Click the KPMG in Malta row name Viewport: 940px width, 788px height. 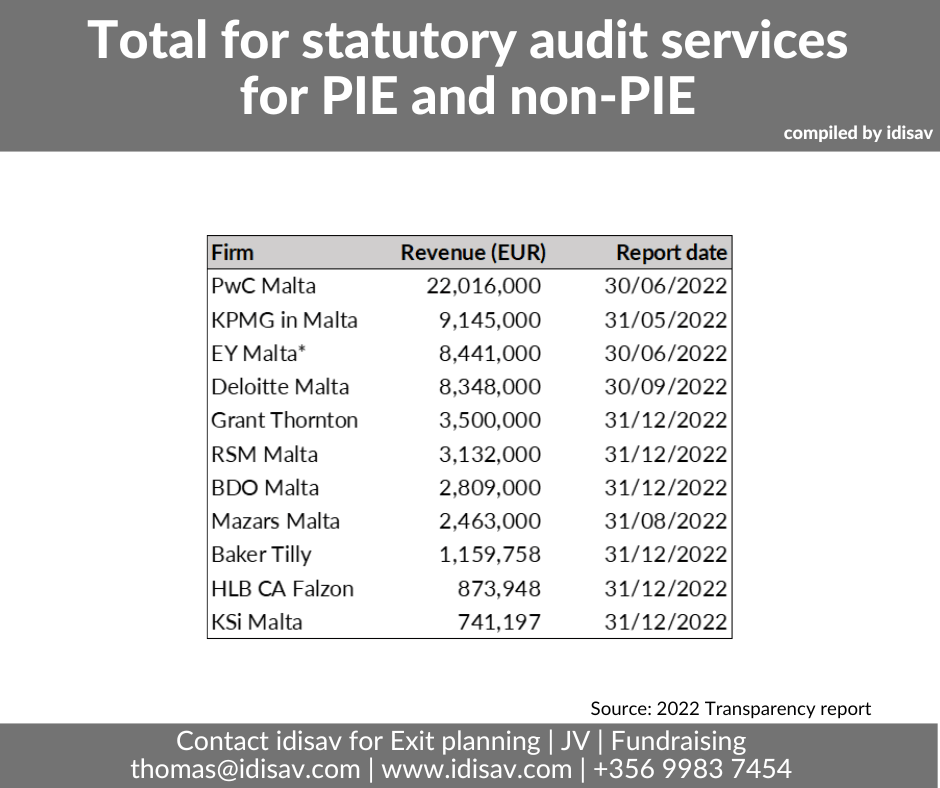tap(284, 320)
